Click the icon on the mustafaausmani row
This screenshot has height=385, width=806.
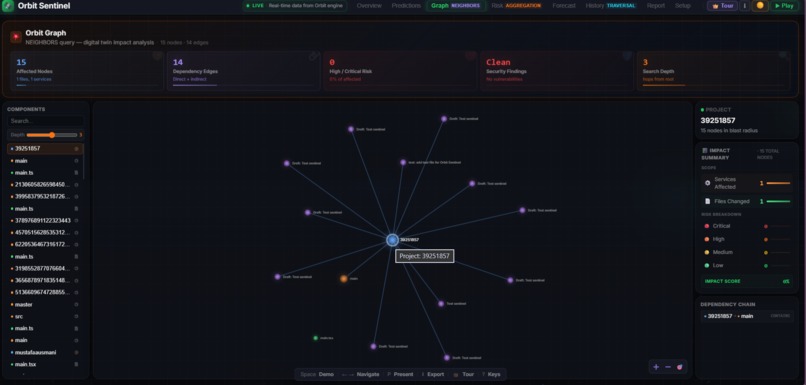pos(76,353)
